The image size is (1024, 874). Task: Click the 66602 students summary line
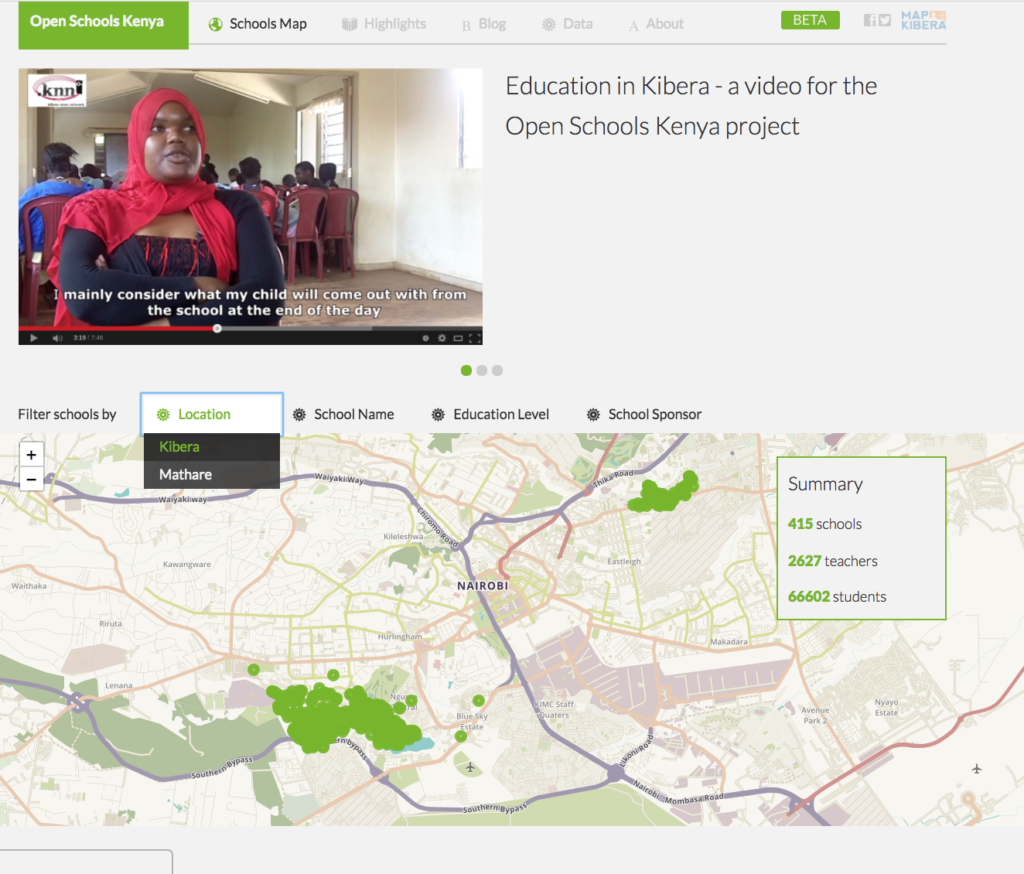point(837,596)
